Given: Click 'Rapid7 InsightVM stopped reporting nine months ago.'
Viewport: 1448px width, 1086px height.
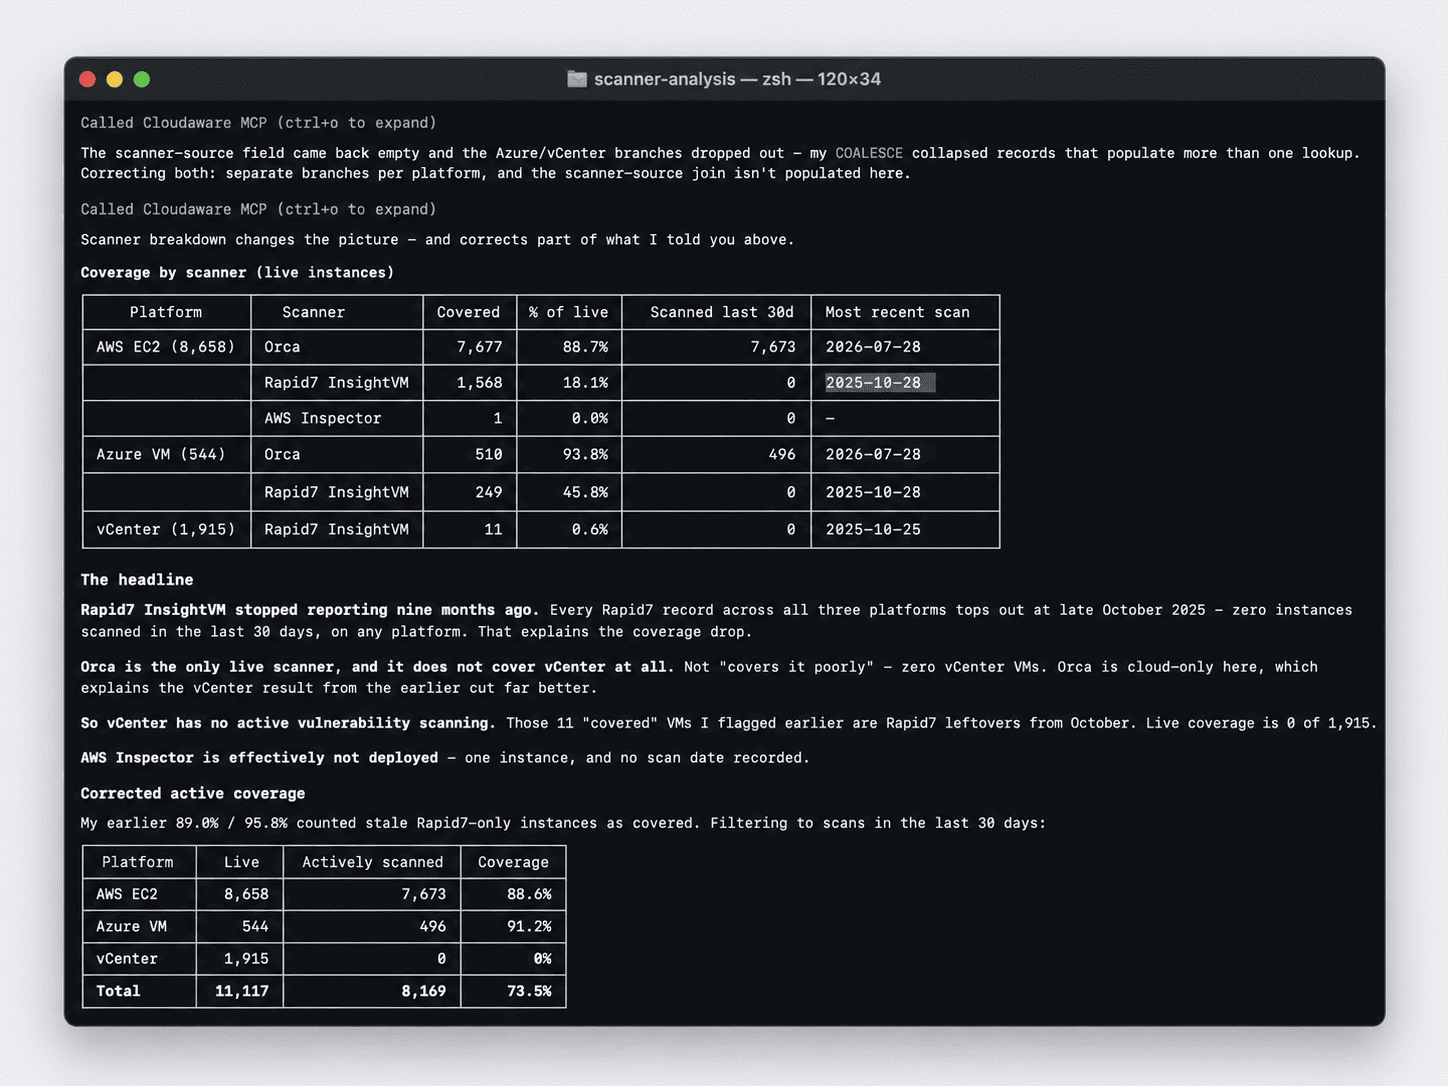Looking at the screenshot, I should click(x=310, y=610).
